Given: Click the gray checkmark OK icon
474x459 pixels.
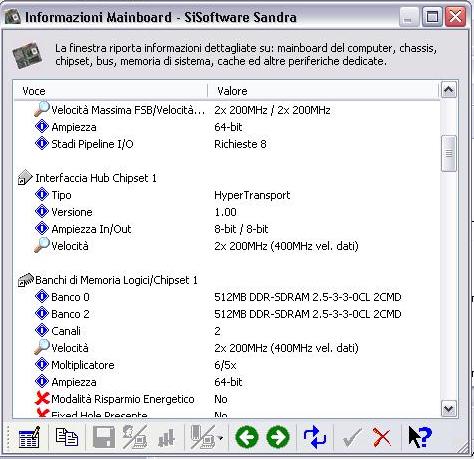Looking at the screenshot, I should pyautogui.click(x=352, y=437).
